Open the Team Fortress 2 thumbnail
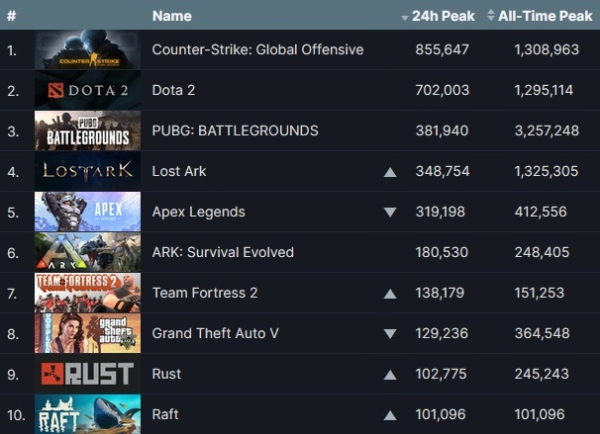The height and width of the screenshot is (434, 600). (87, 293)
